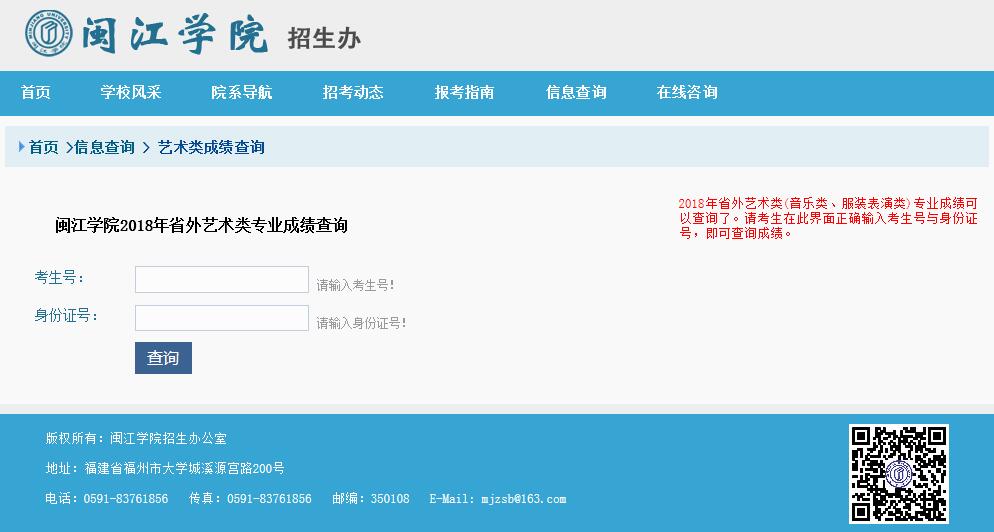Click the 考生号： field label
994x532 pixels.
(60, 278)
